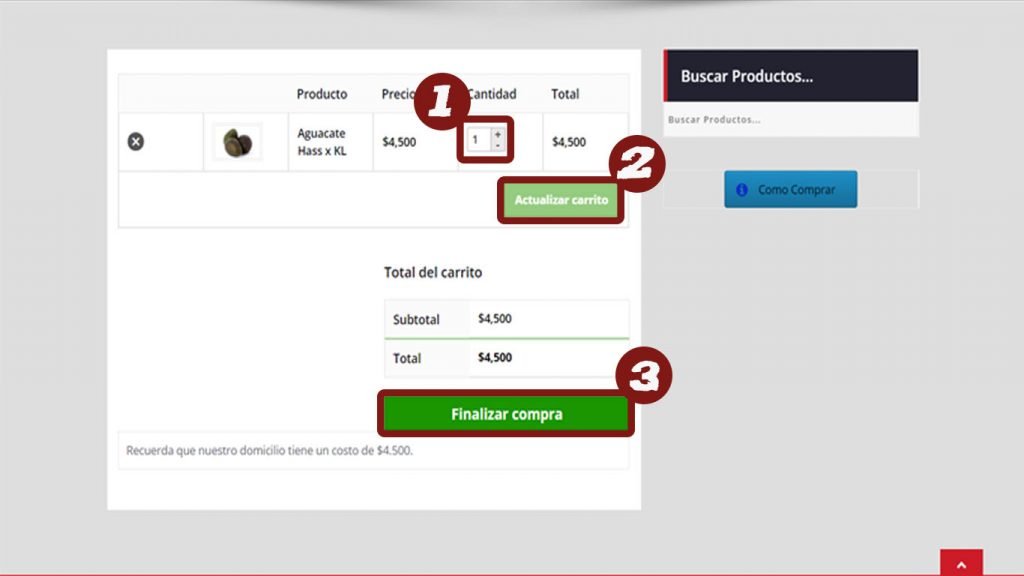Click the Actualizar carrito button
Screen dimensions: 1024x576
[x=561, y=200]
